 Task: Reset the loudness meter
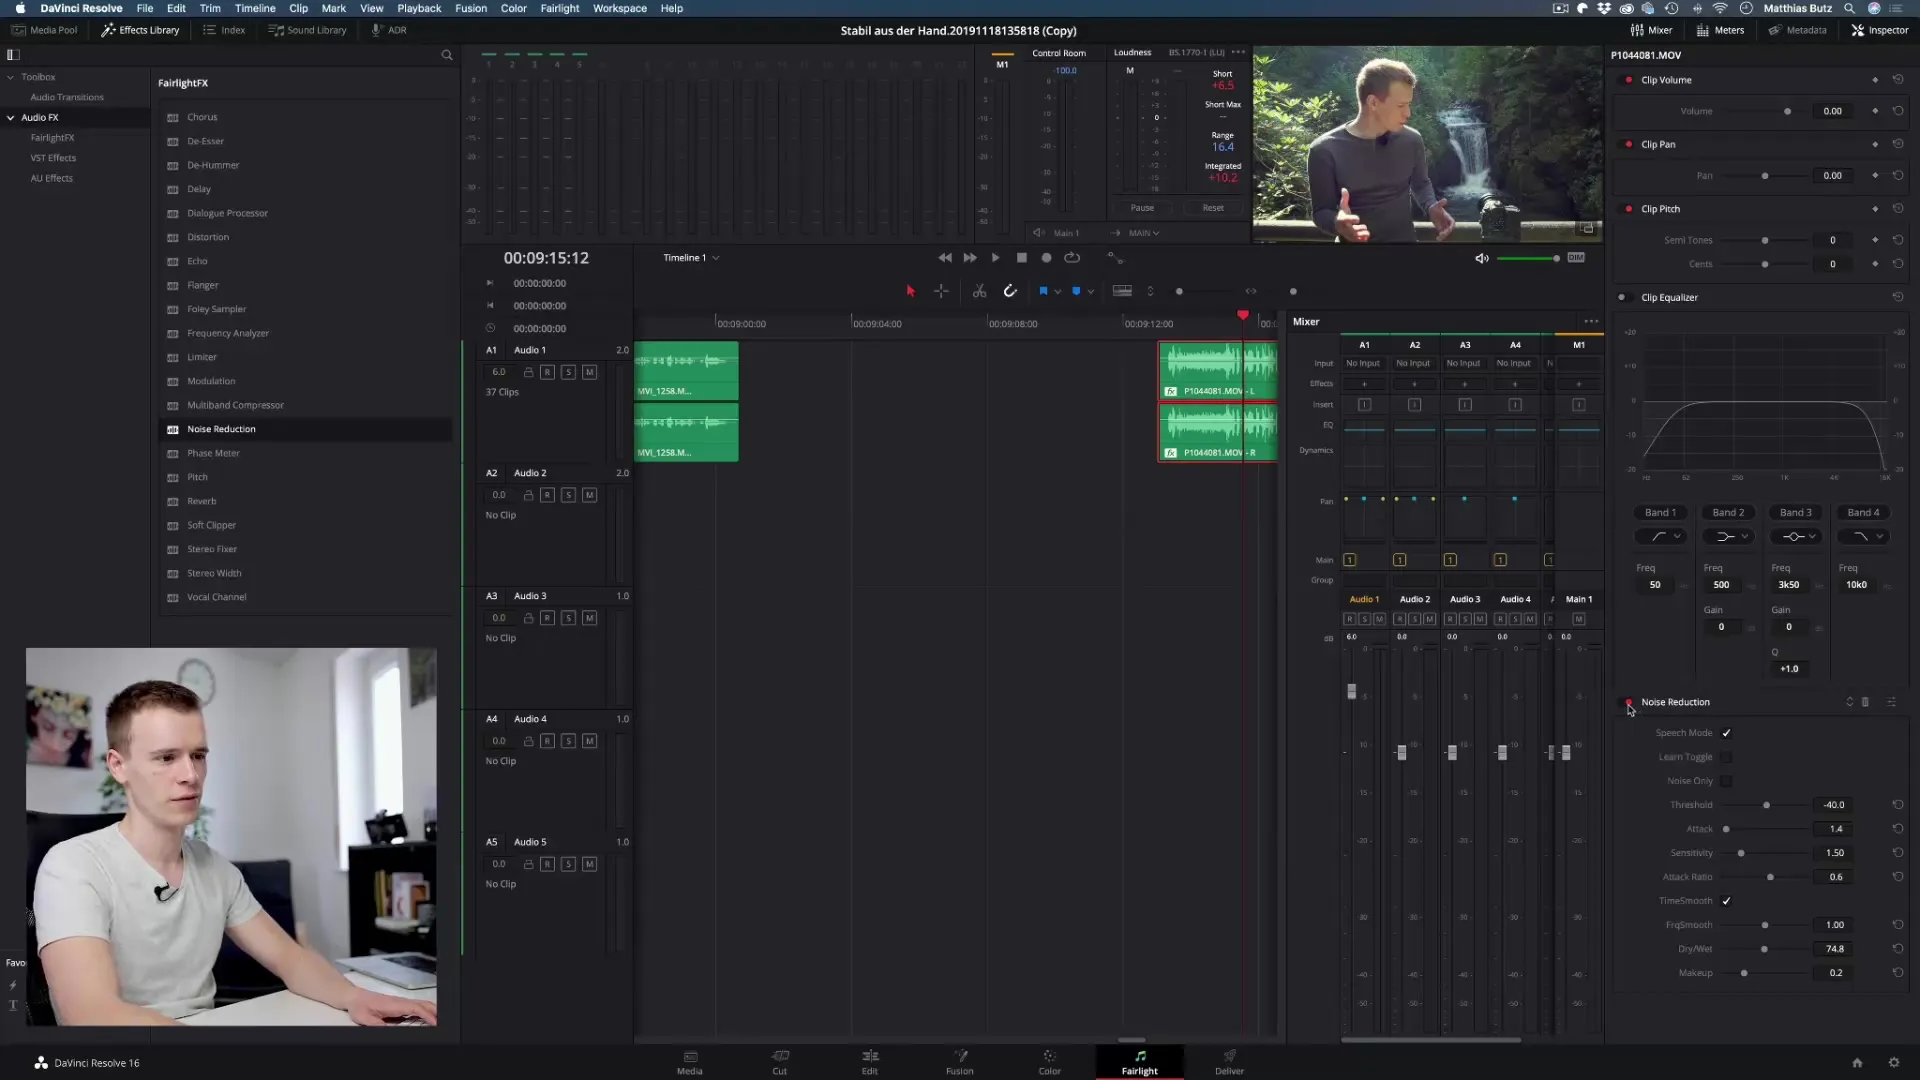tap(1213, 208)
